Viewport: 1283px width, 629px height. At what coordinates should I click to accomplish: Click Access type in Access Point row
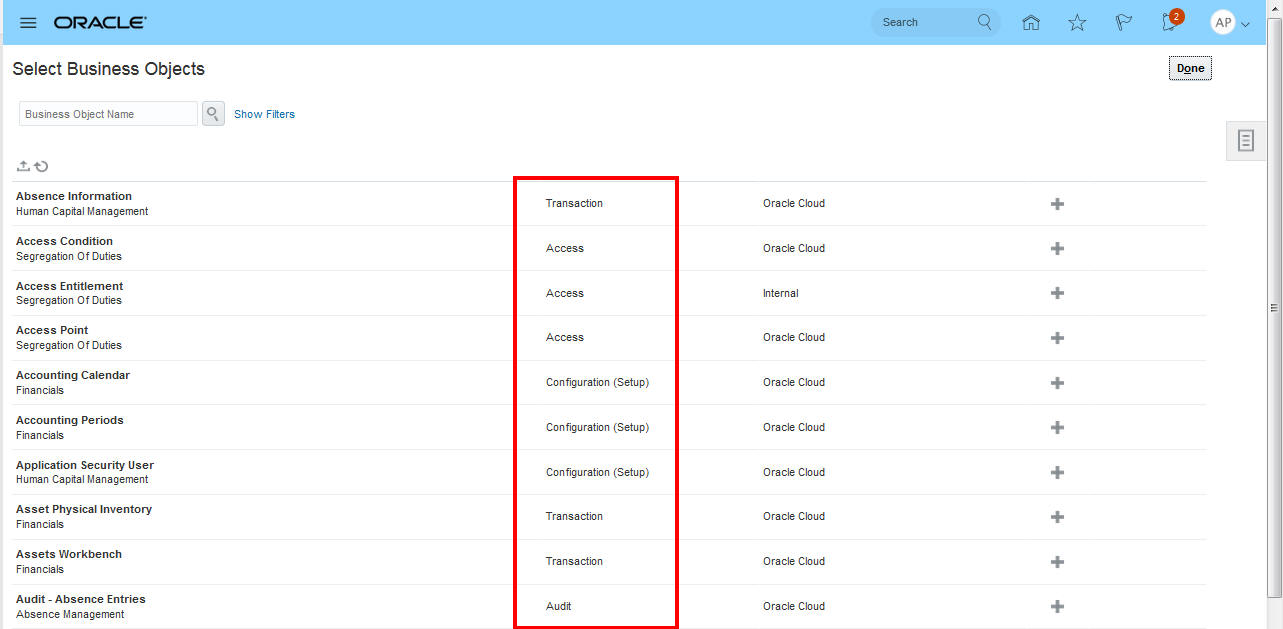click(x=565, y=337)
